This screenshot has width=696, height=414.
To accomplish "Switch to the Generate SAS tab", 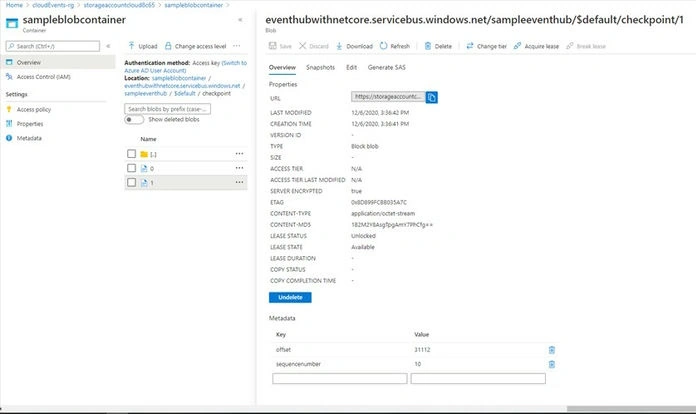I will 387,67.
